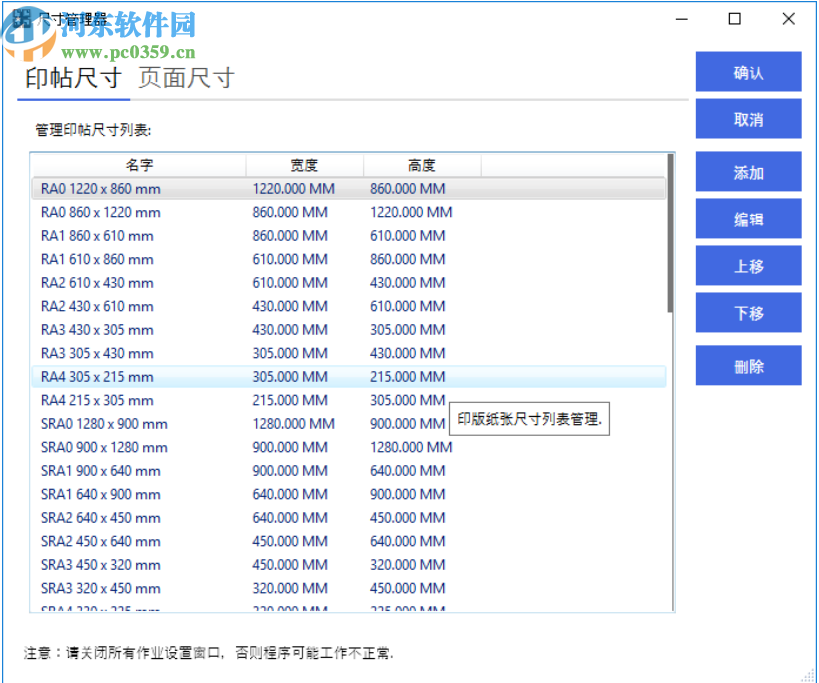Edit the selected size using 编辑

[747, 218]
